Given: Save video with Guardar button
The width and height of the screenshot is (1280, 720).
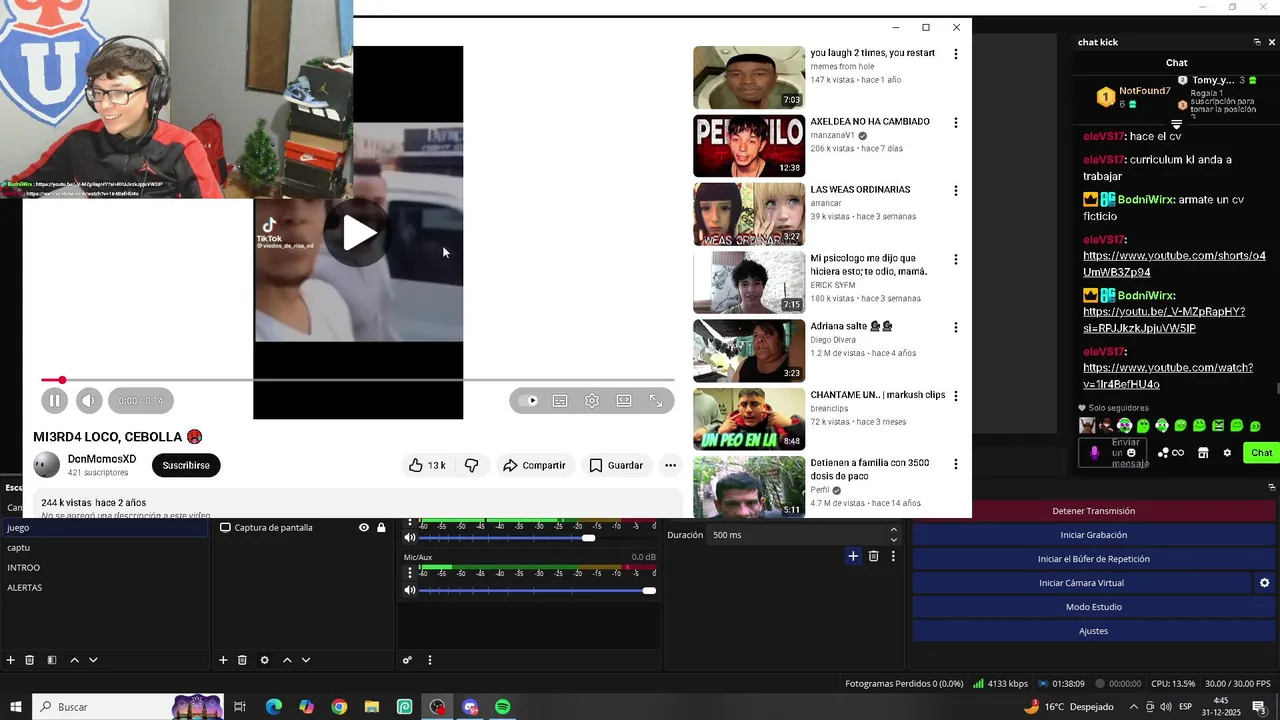Looking at the screenshot, I should [616, 465].
